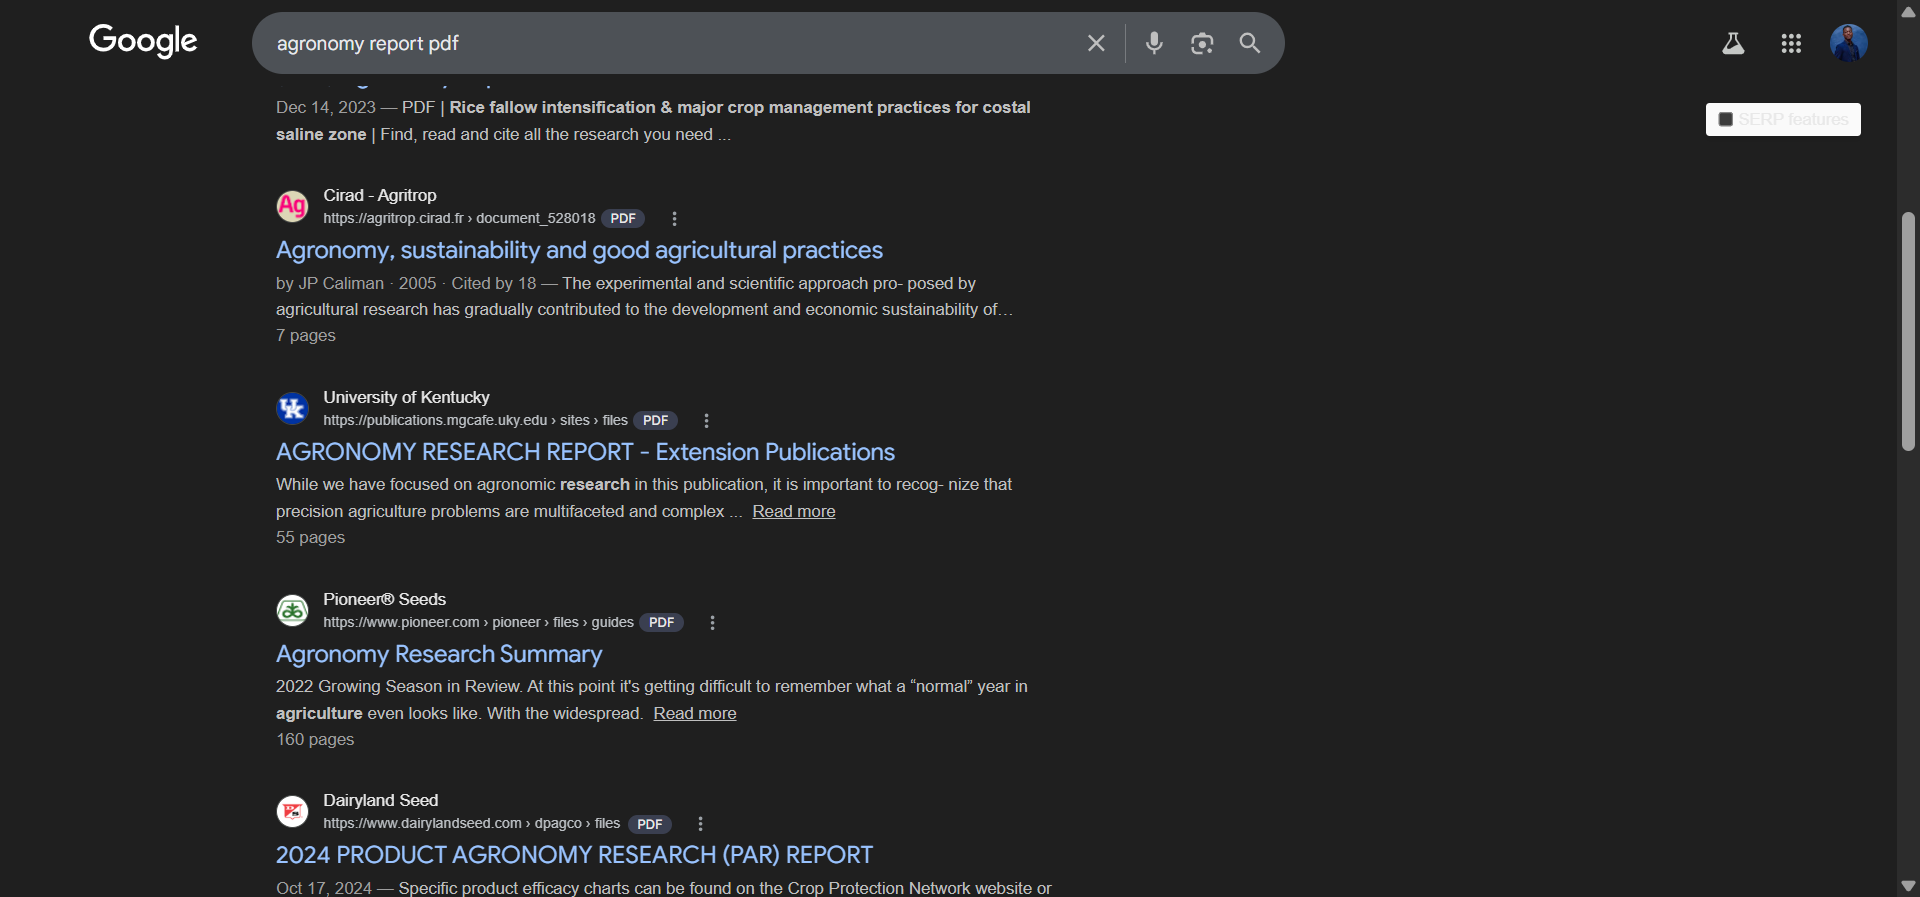Image resolution: width=1920 pixels, height=897 pixels.
Task: Open 2024 PRODUCT AGRONOMY RESEARCH (PAR) REPORT
Action: click(x=574, y=855)
